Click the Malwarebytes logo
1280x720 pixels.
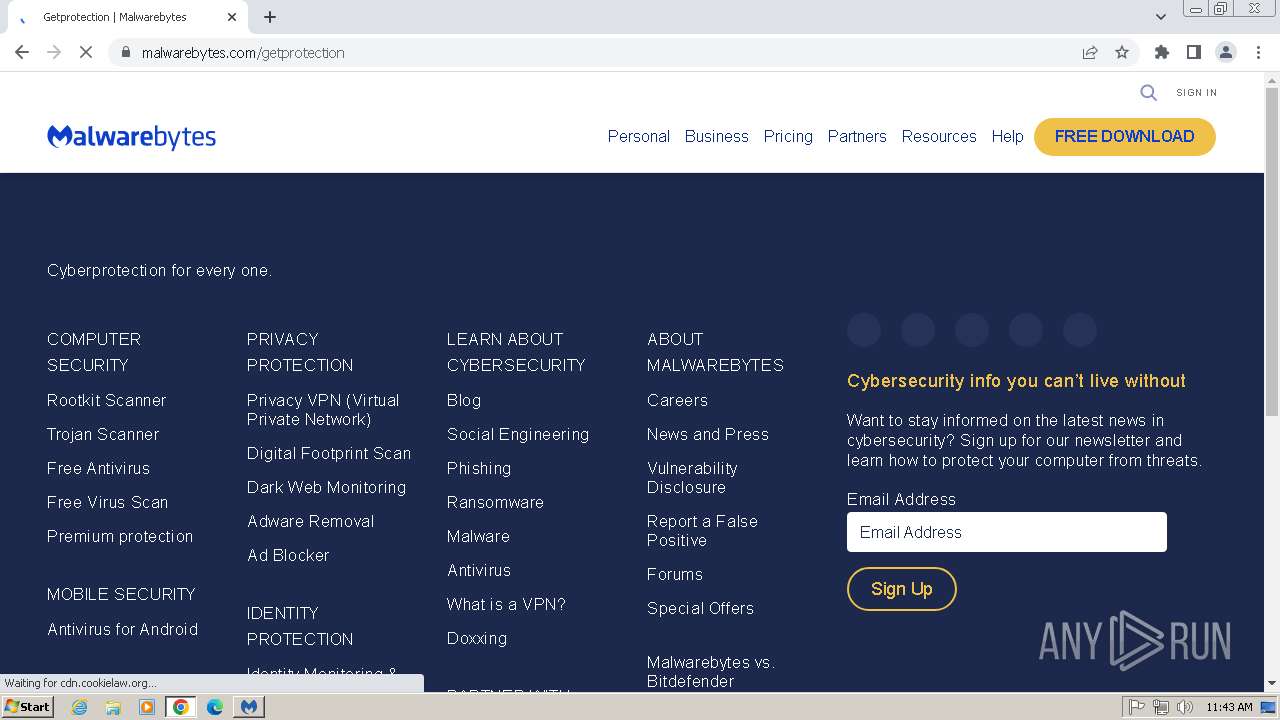pyautogui.click(x=131, y=137)
